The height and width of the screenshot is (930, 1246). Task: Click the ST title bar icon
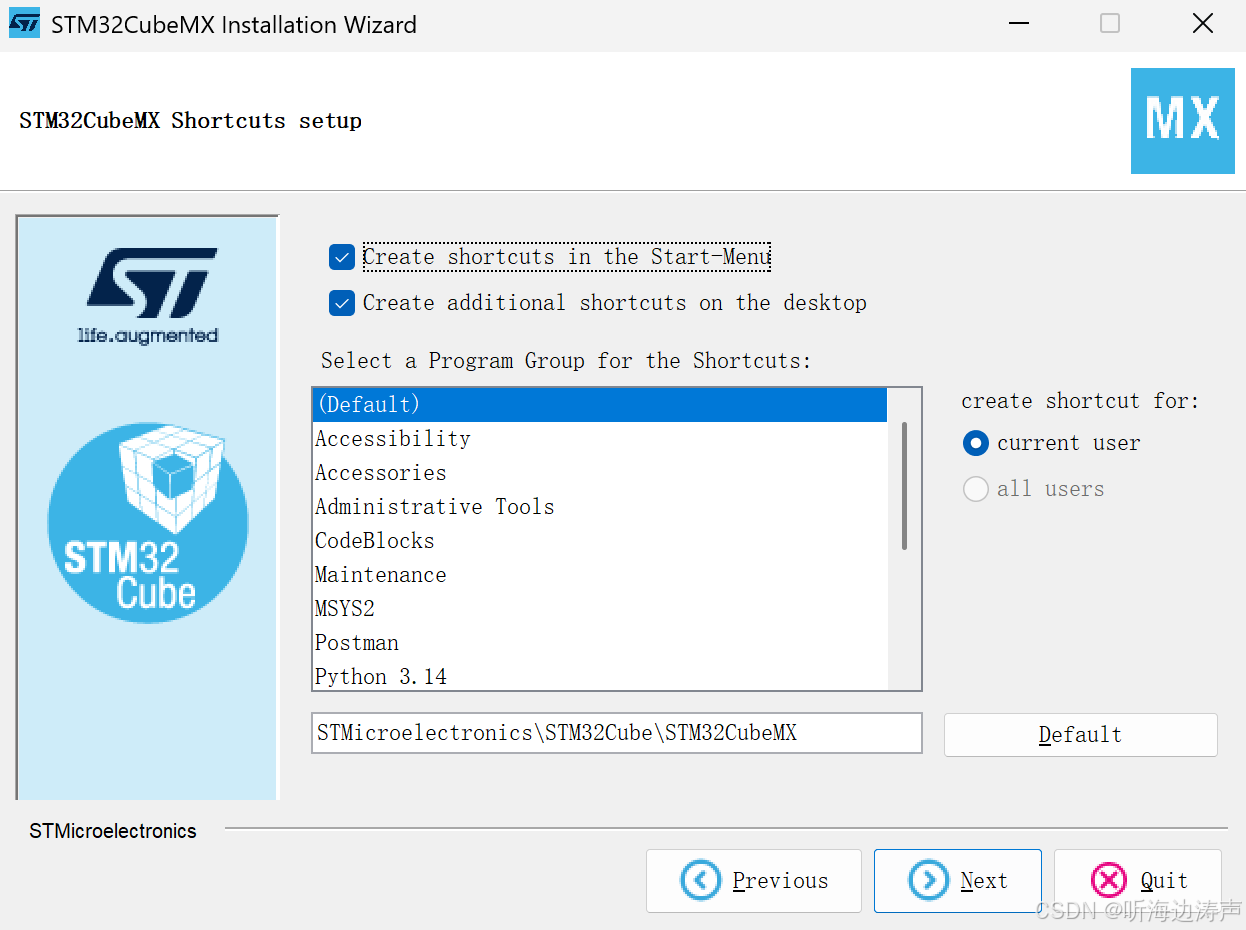[24, 24]
